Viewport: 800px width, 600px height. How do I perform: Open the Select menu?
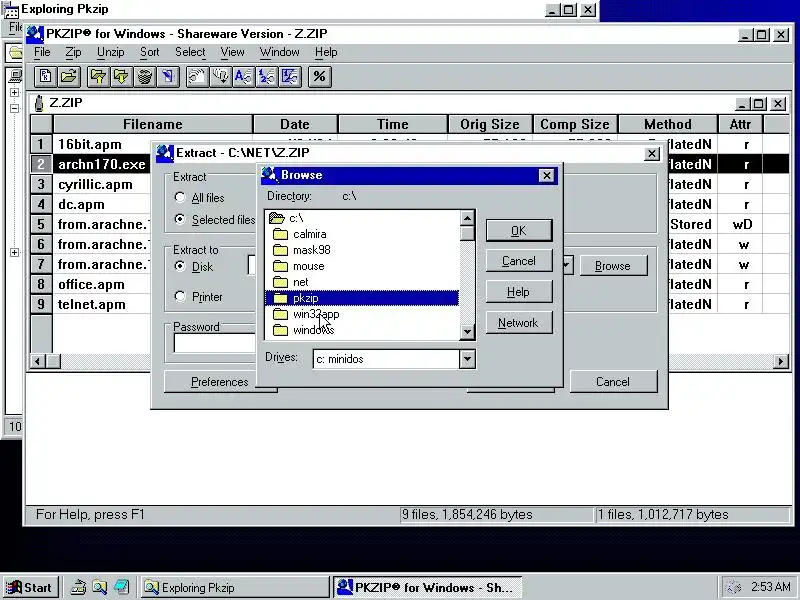point(190,52)
